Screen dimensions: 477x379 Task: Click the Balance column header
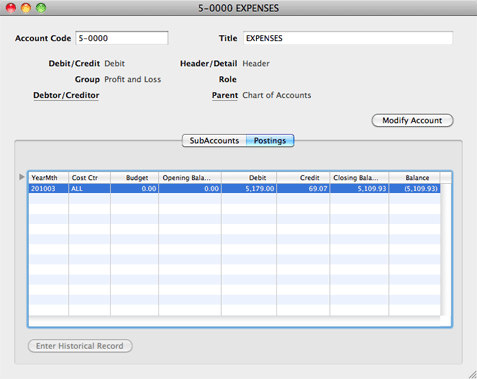[415, 178]
